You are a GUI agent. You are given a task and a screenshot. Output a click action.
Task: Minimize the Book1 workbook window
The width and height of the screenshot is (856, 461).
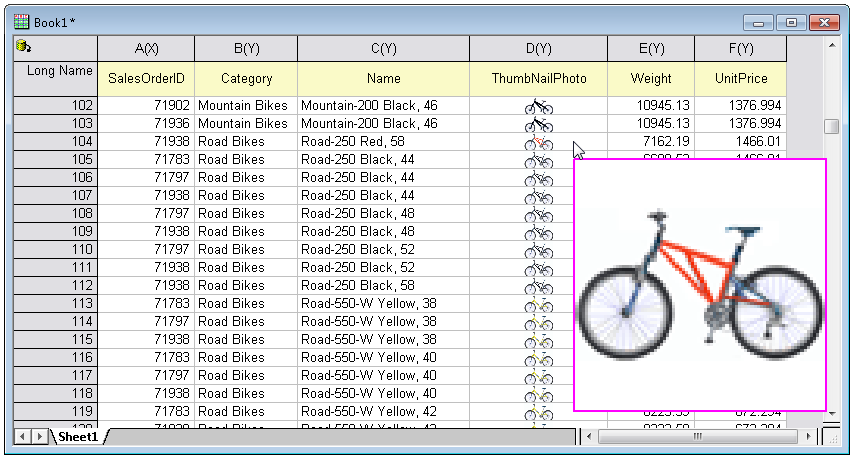(x=761, y=22)
